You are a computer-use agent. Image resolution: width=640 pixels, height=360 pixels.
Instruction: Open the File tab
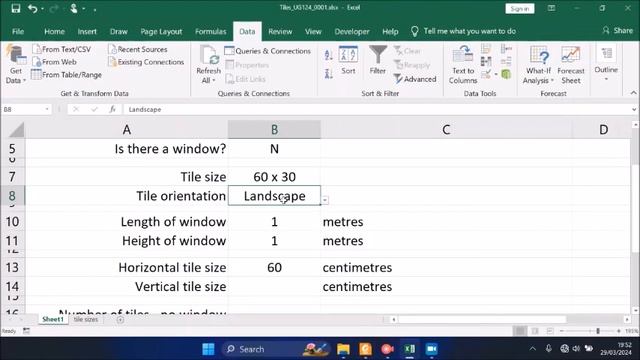coord(18,31)
